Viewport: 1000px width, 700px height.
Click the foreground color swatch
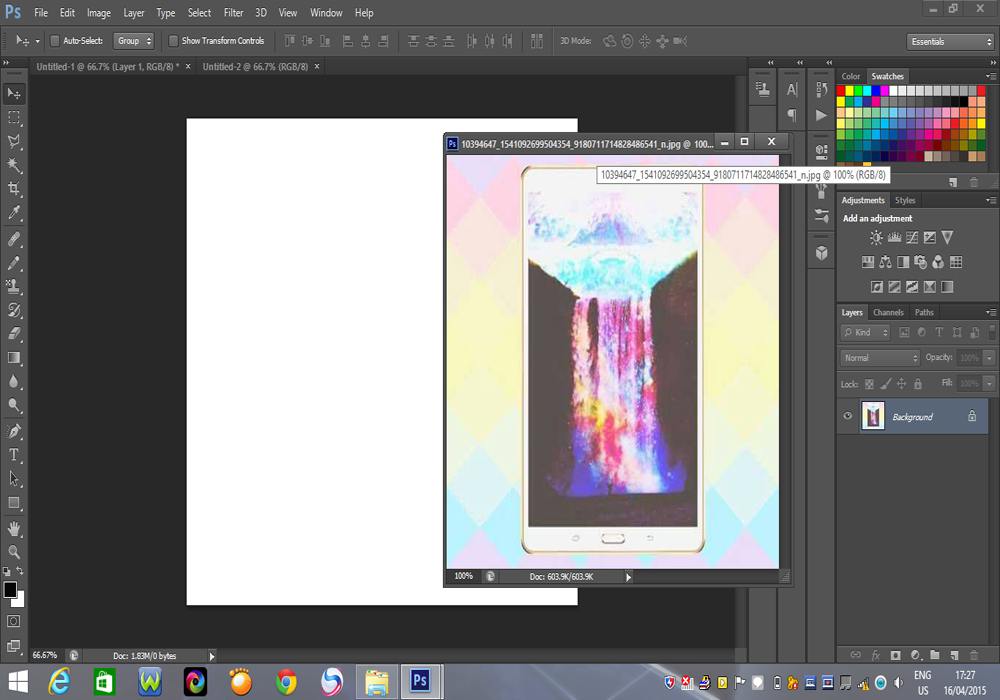click(10, 590)
